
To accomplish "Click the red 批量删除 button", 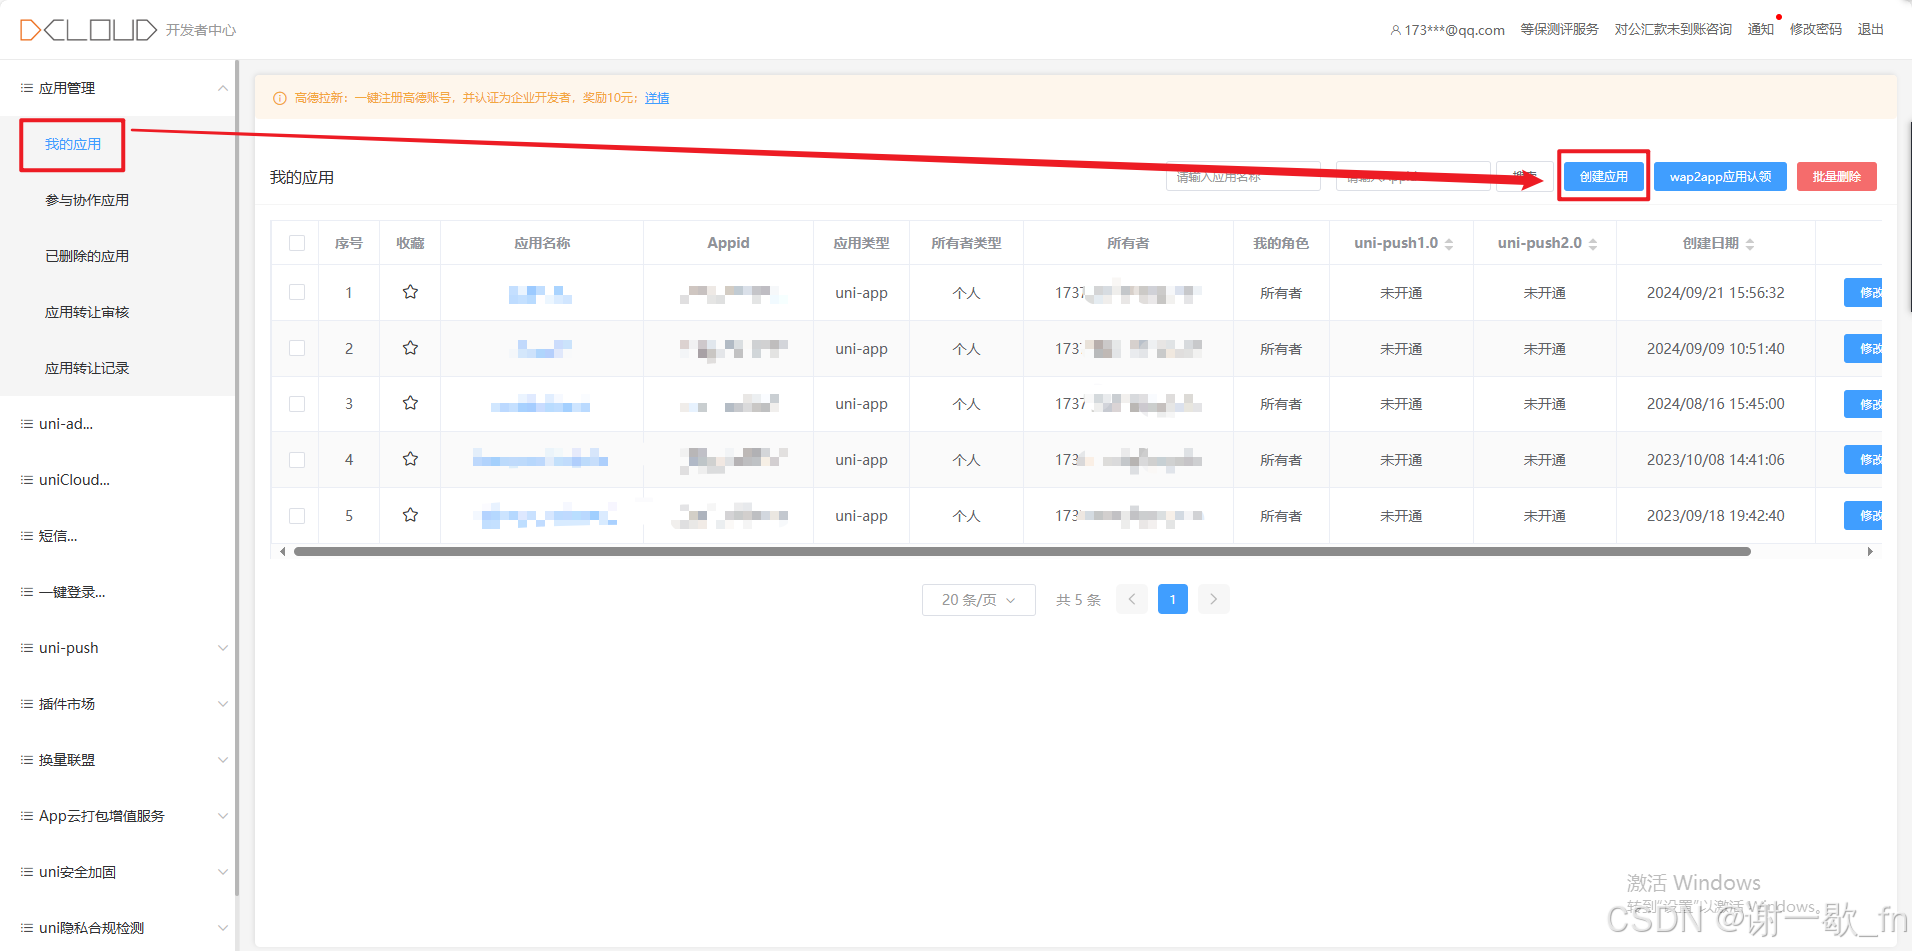I will pyautogui.click(x=1836, y=176).
